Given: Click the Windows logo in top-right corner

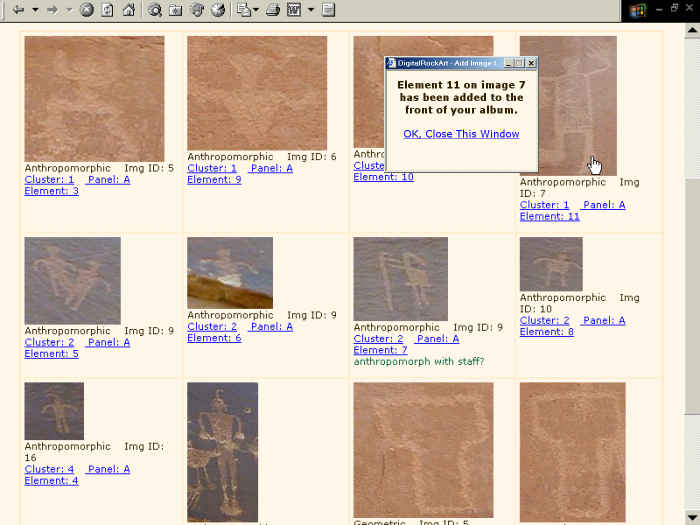Looking at the screenshot, I should click(x=636, y=10).
